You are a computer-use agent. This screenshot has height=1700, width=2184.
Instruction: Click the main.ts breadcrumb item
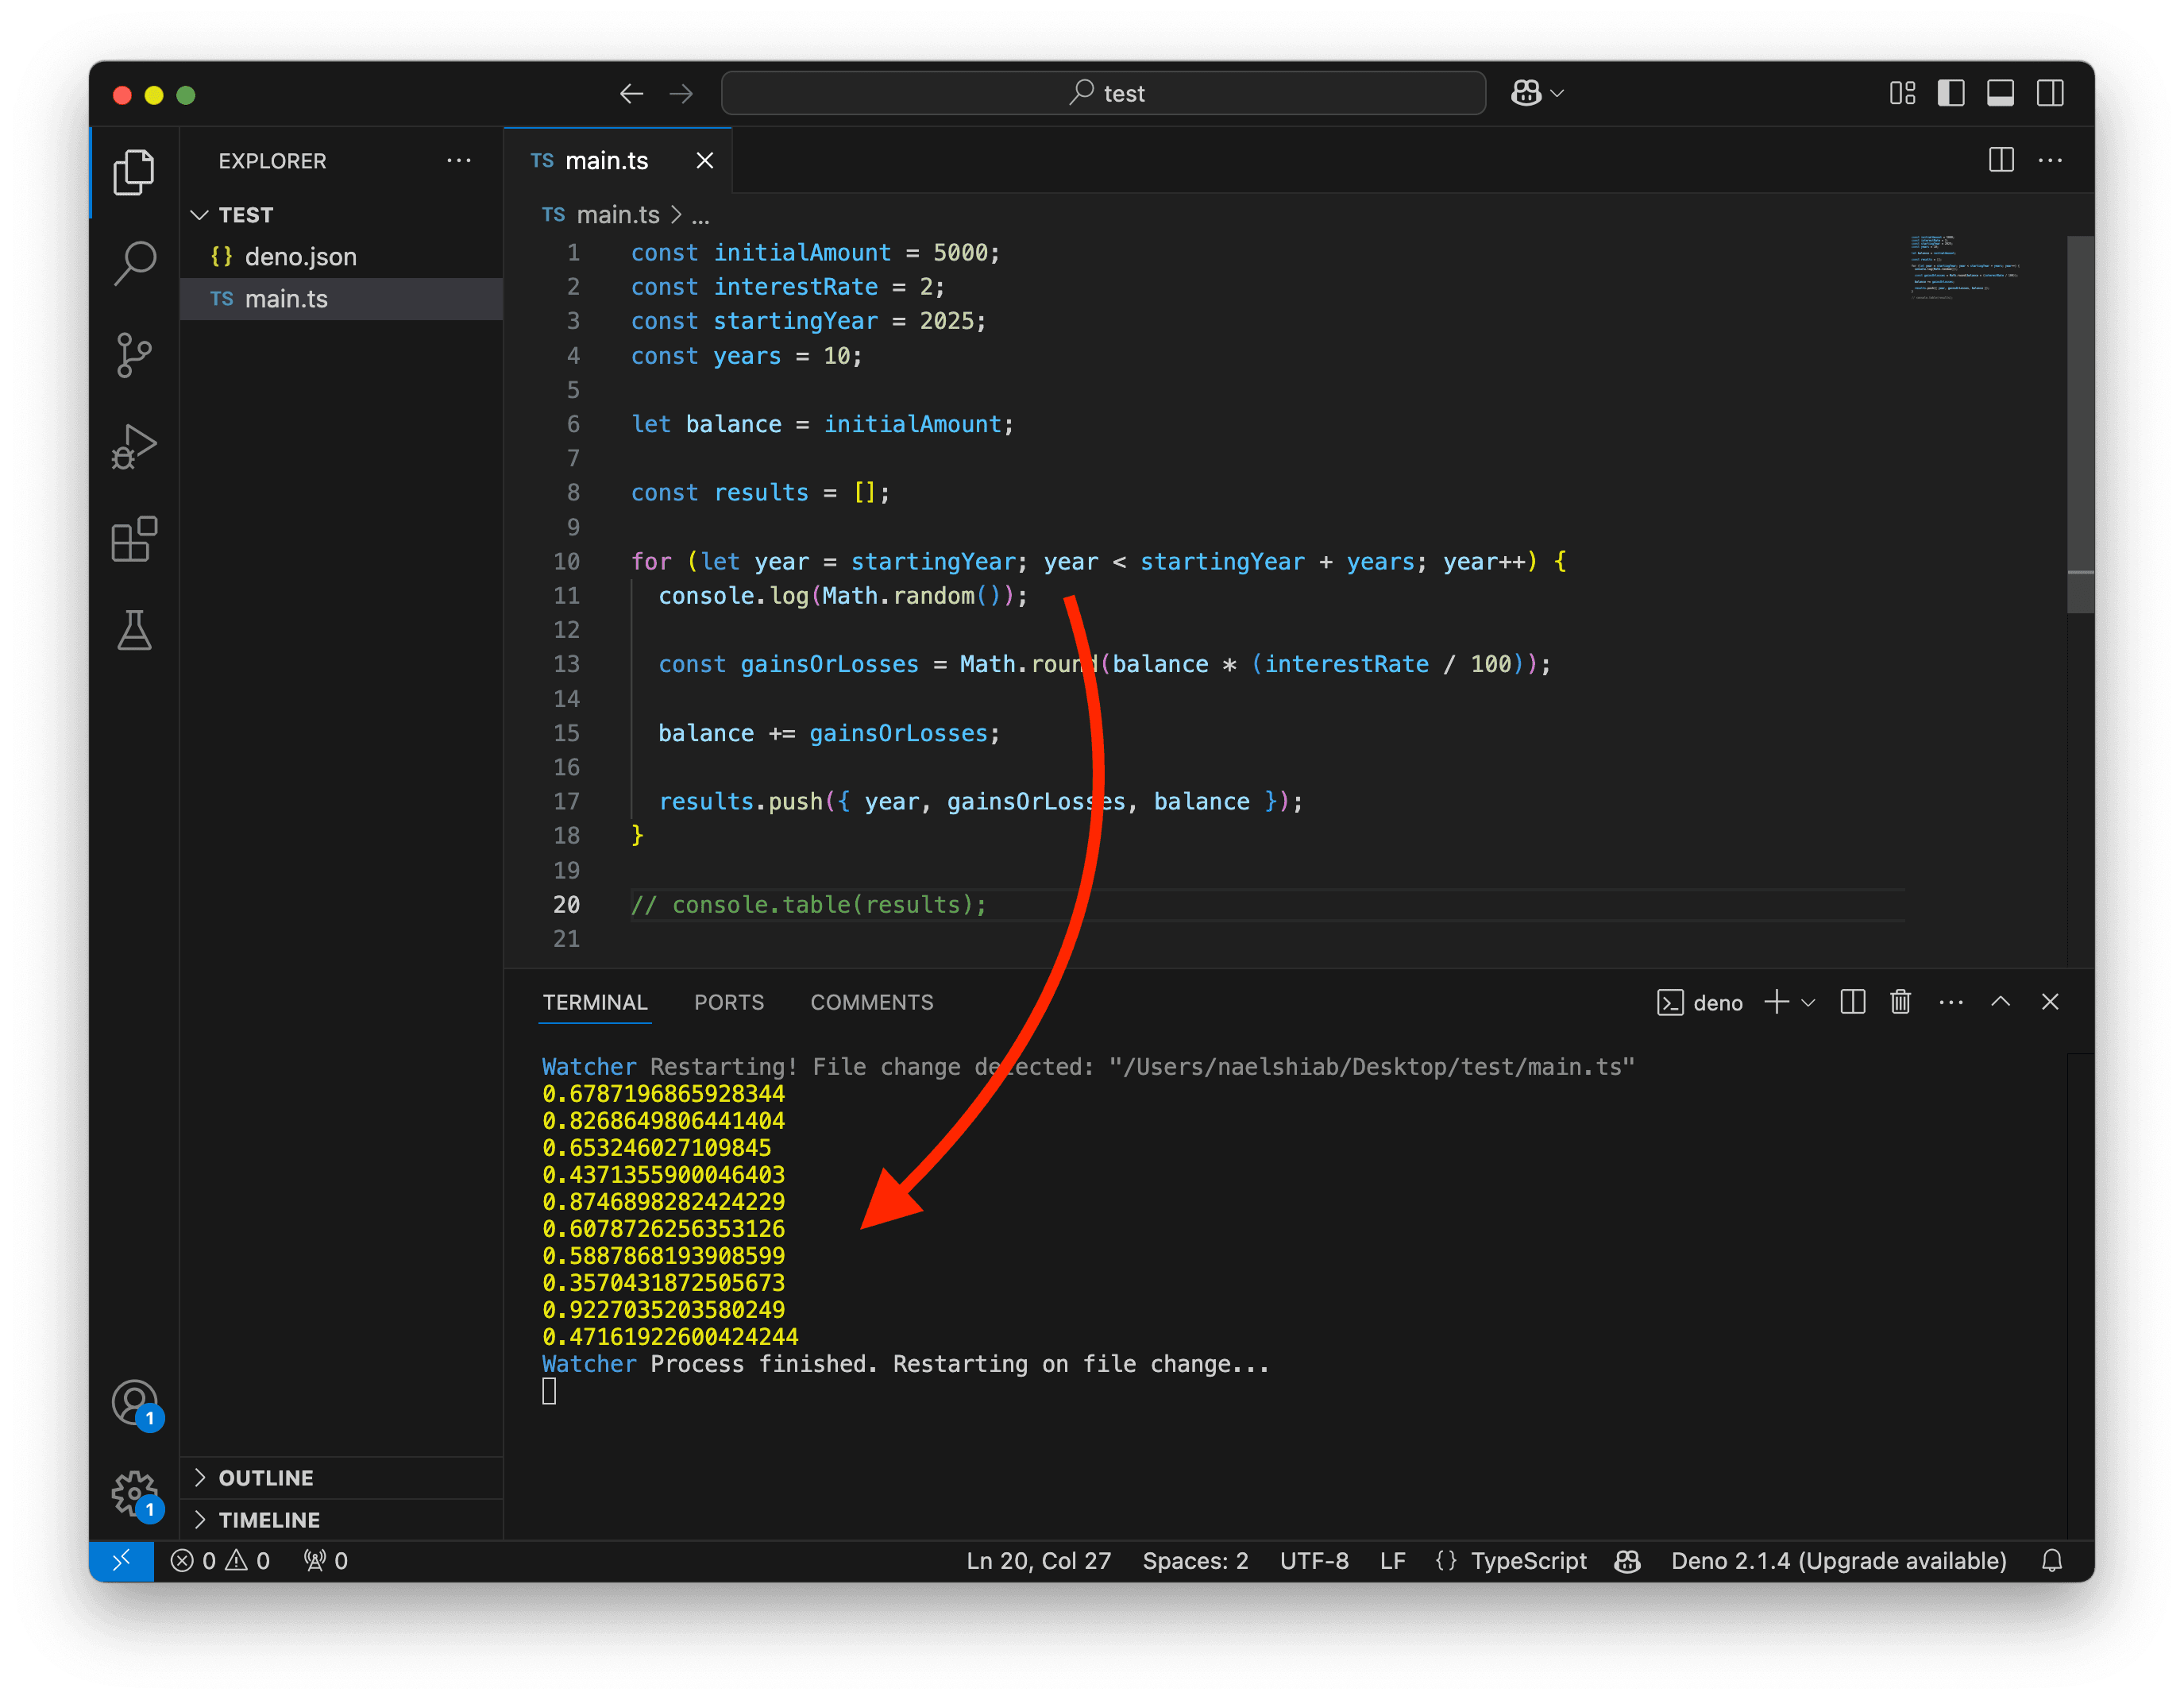pos(617,215)
